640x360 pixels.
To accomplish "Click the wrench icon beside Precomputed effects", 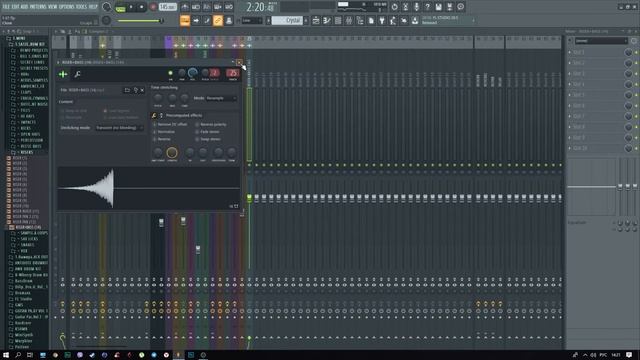I will [154, 116].
